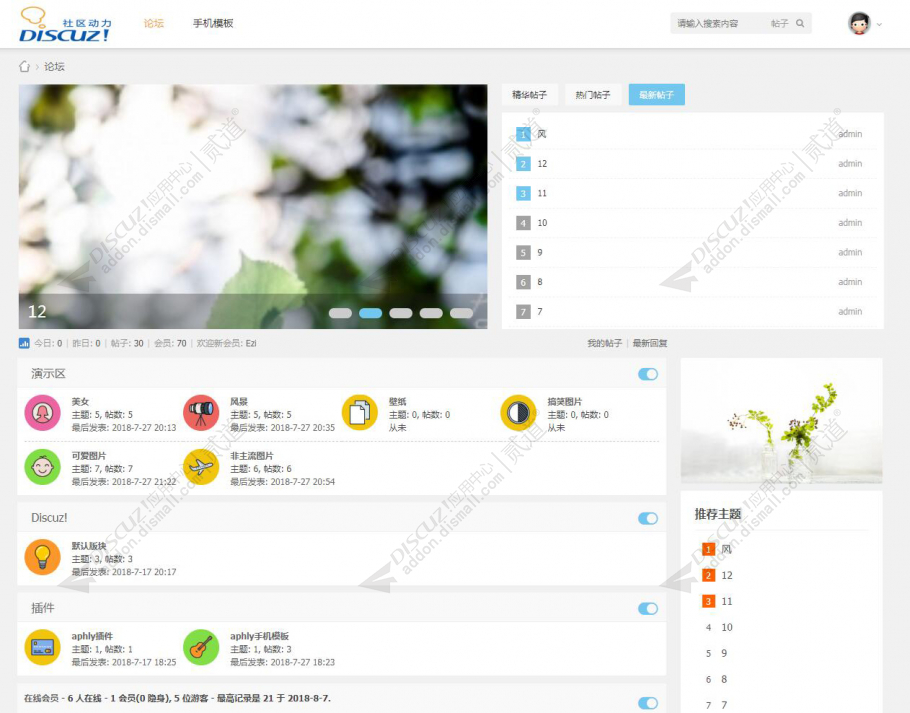Click rank badge 1 in latest posts list
This screenshot has height=713, width=910.
523,135
